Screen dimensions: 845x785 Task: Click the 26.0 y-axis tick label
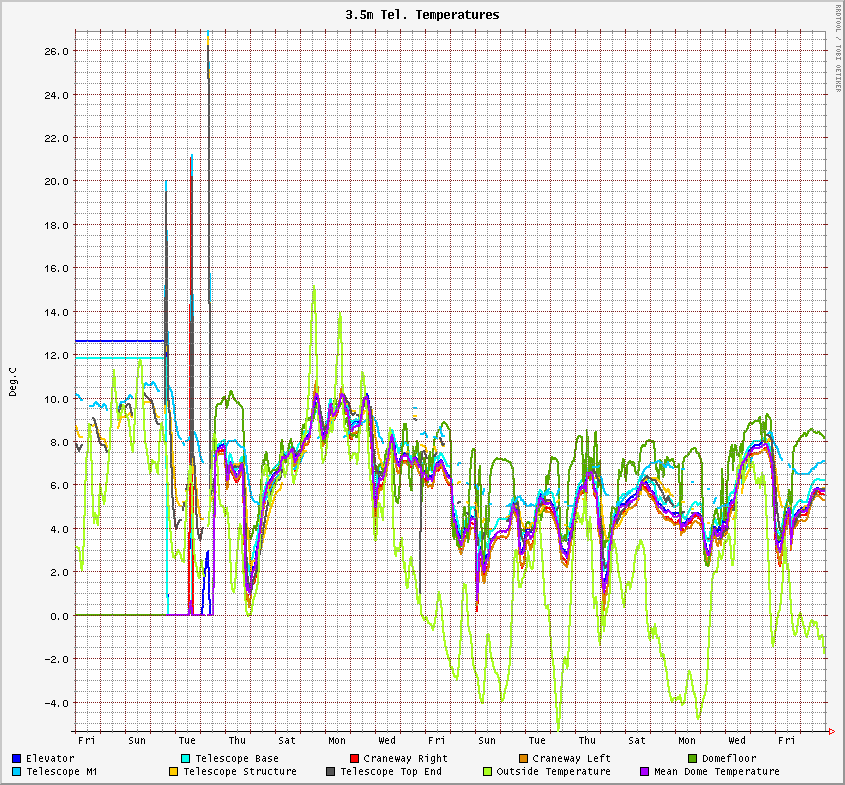[x=56, y=51]
